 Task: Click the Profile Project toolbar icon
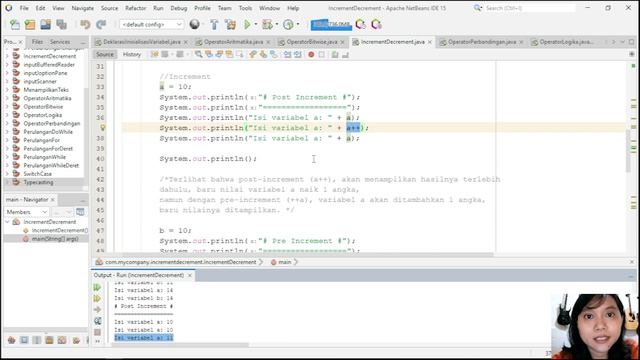point(288,24)
